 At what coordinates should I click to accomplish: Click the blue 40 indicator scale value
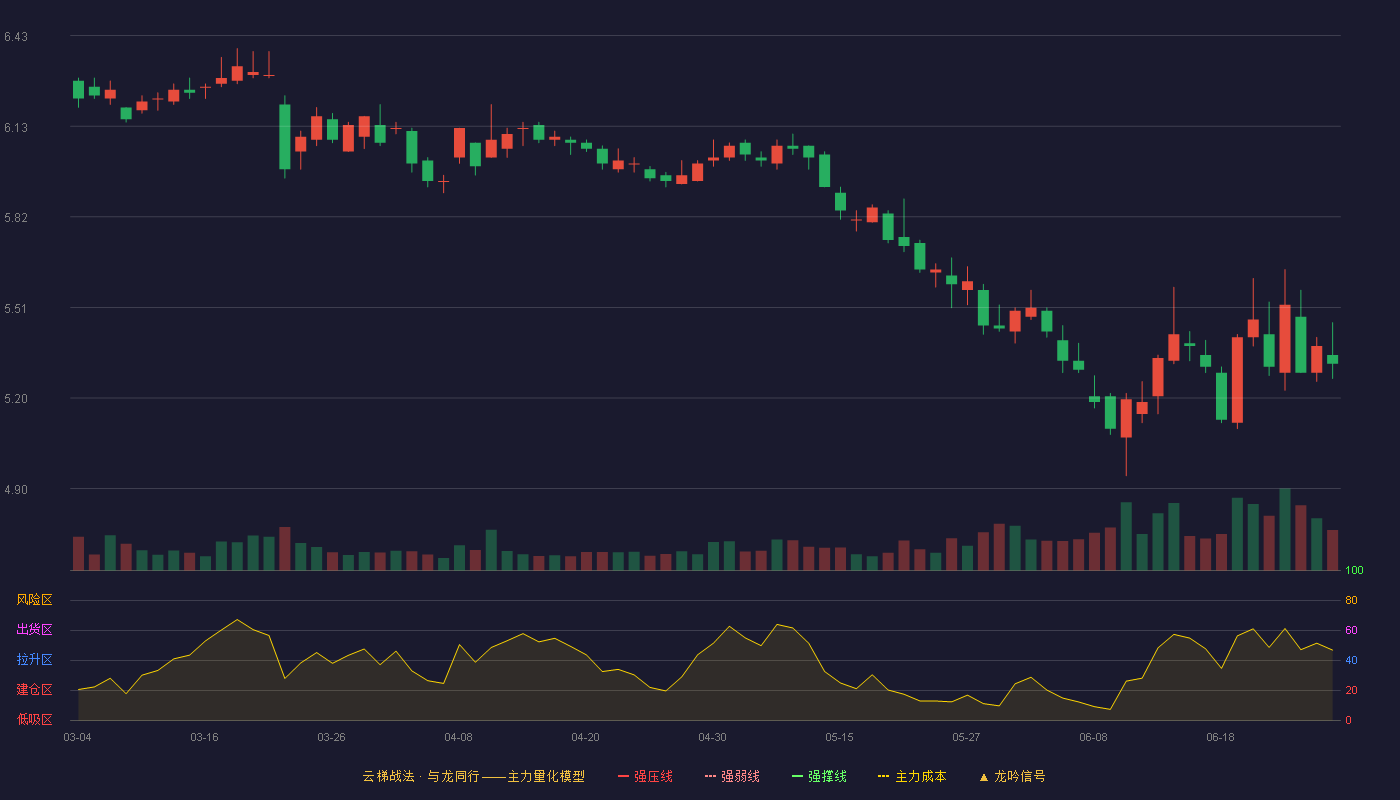tap(1351, 660)
